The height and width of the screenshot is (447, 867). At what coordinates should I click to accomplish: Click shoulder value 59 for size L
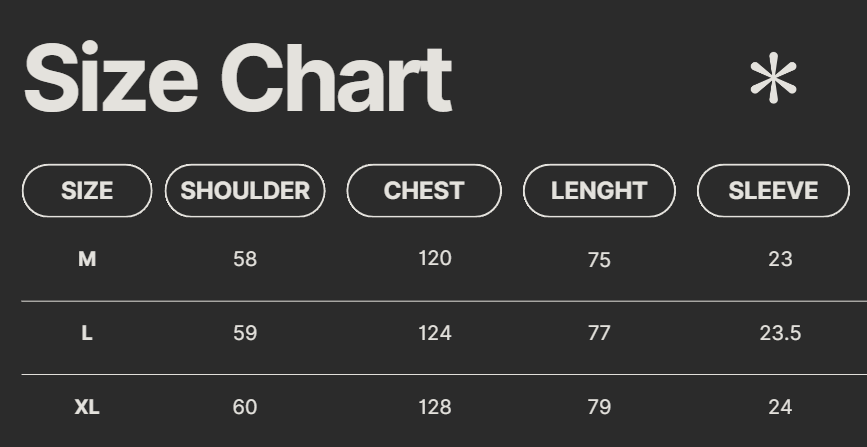pyautogui.click(x=245, y=333)
